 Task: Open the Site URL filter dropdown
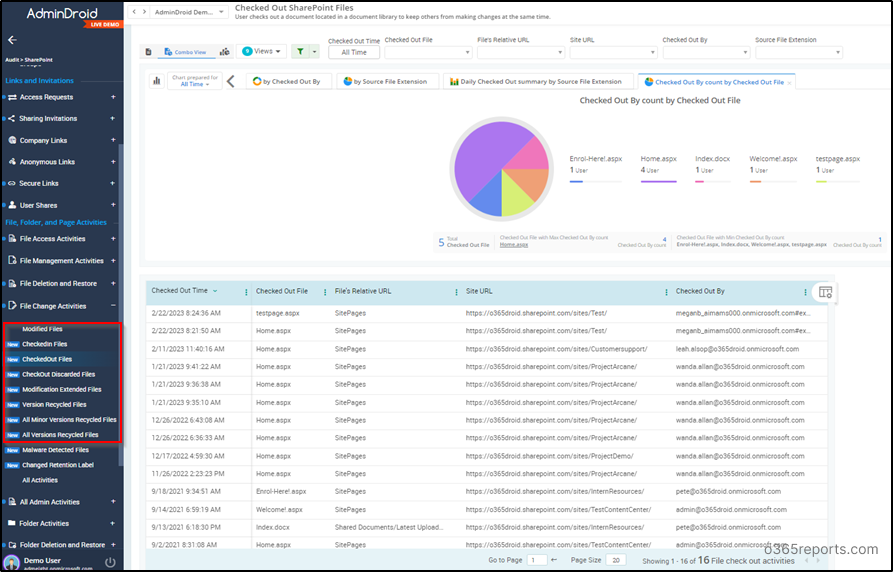[613, 52]
